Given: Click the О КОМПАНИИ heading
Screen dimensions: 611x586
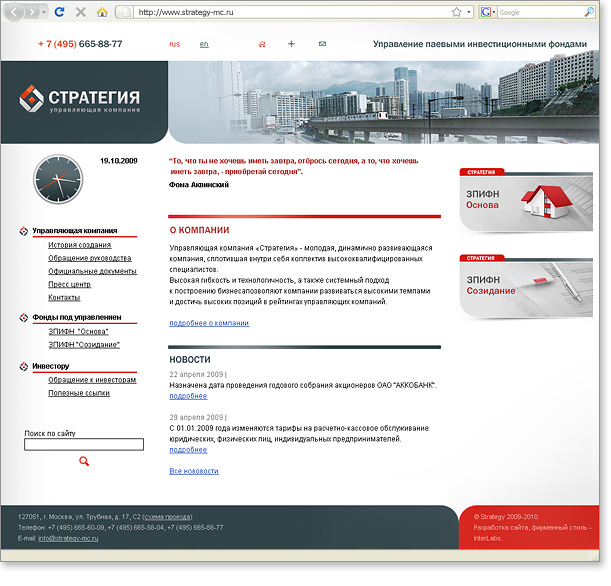Looking at the screenshot, I should coord(200,230).
